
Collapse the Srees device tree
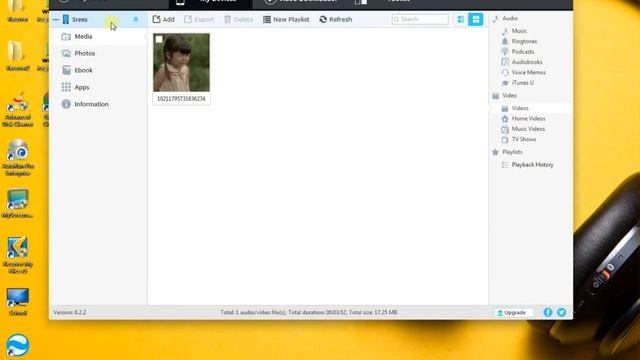click(56, 20)
